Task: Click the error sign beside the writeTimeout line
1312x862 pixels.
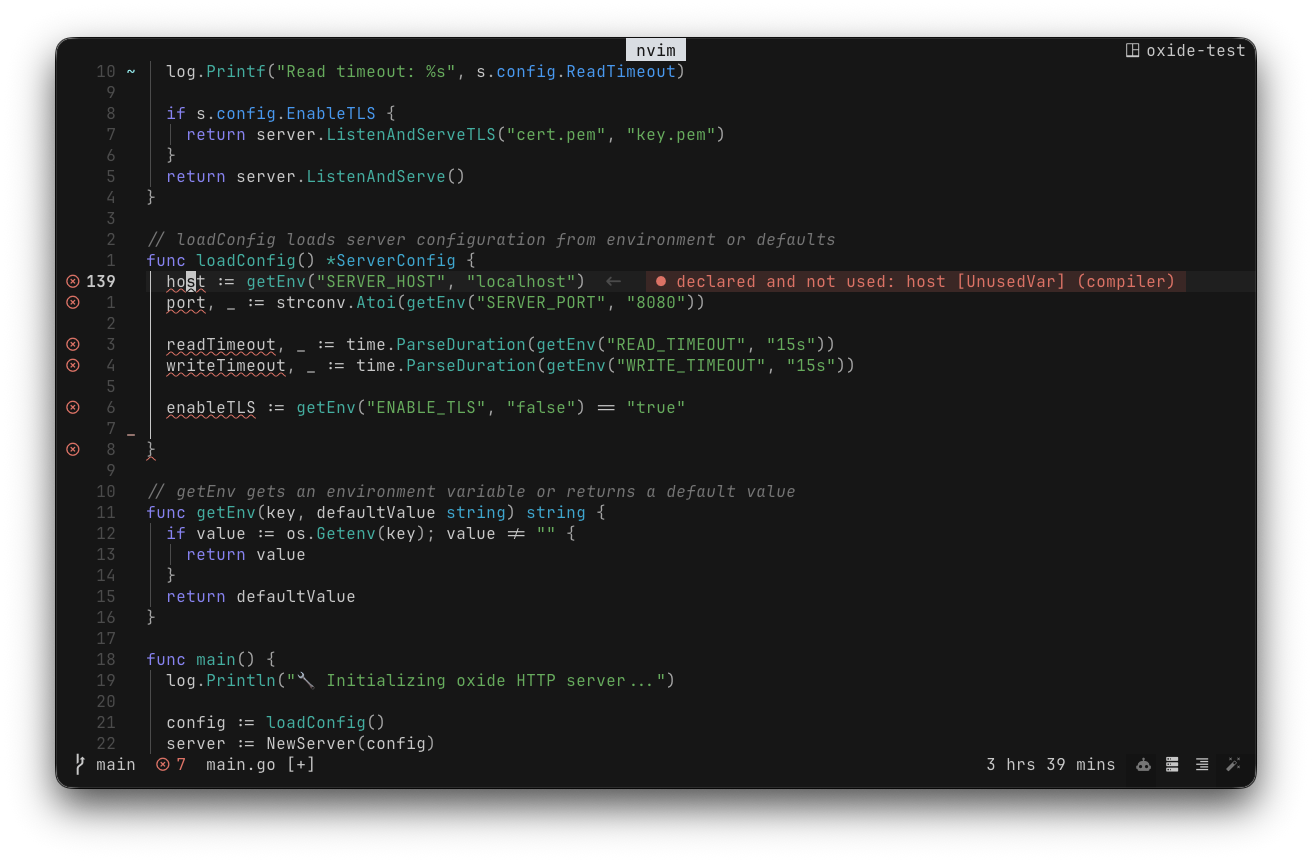Action: (73, 365)
